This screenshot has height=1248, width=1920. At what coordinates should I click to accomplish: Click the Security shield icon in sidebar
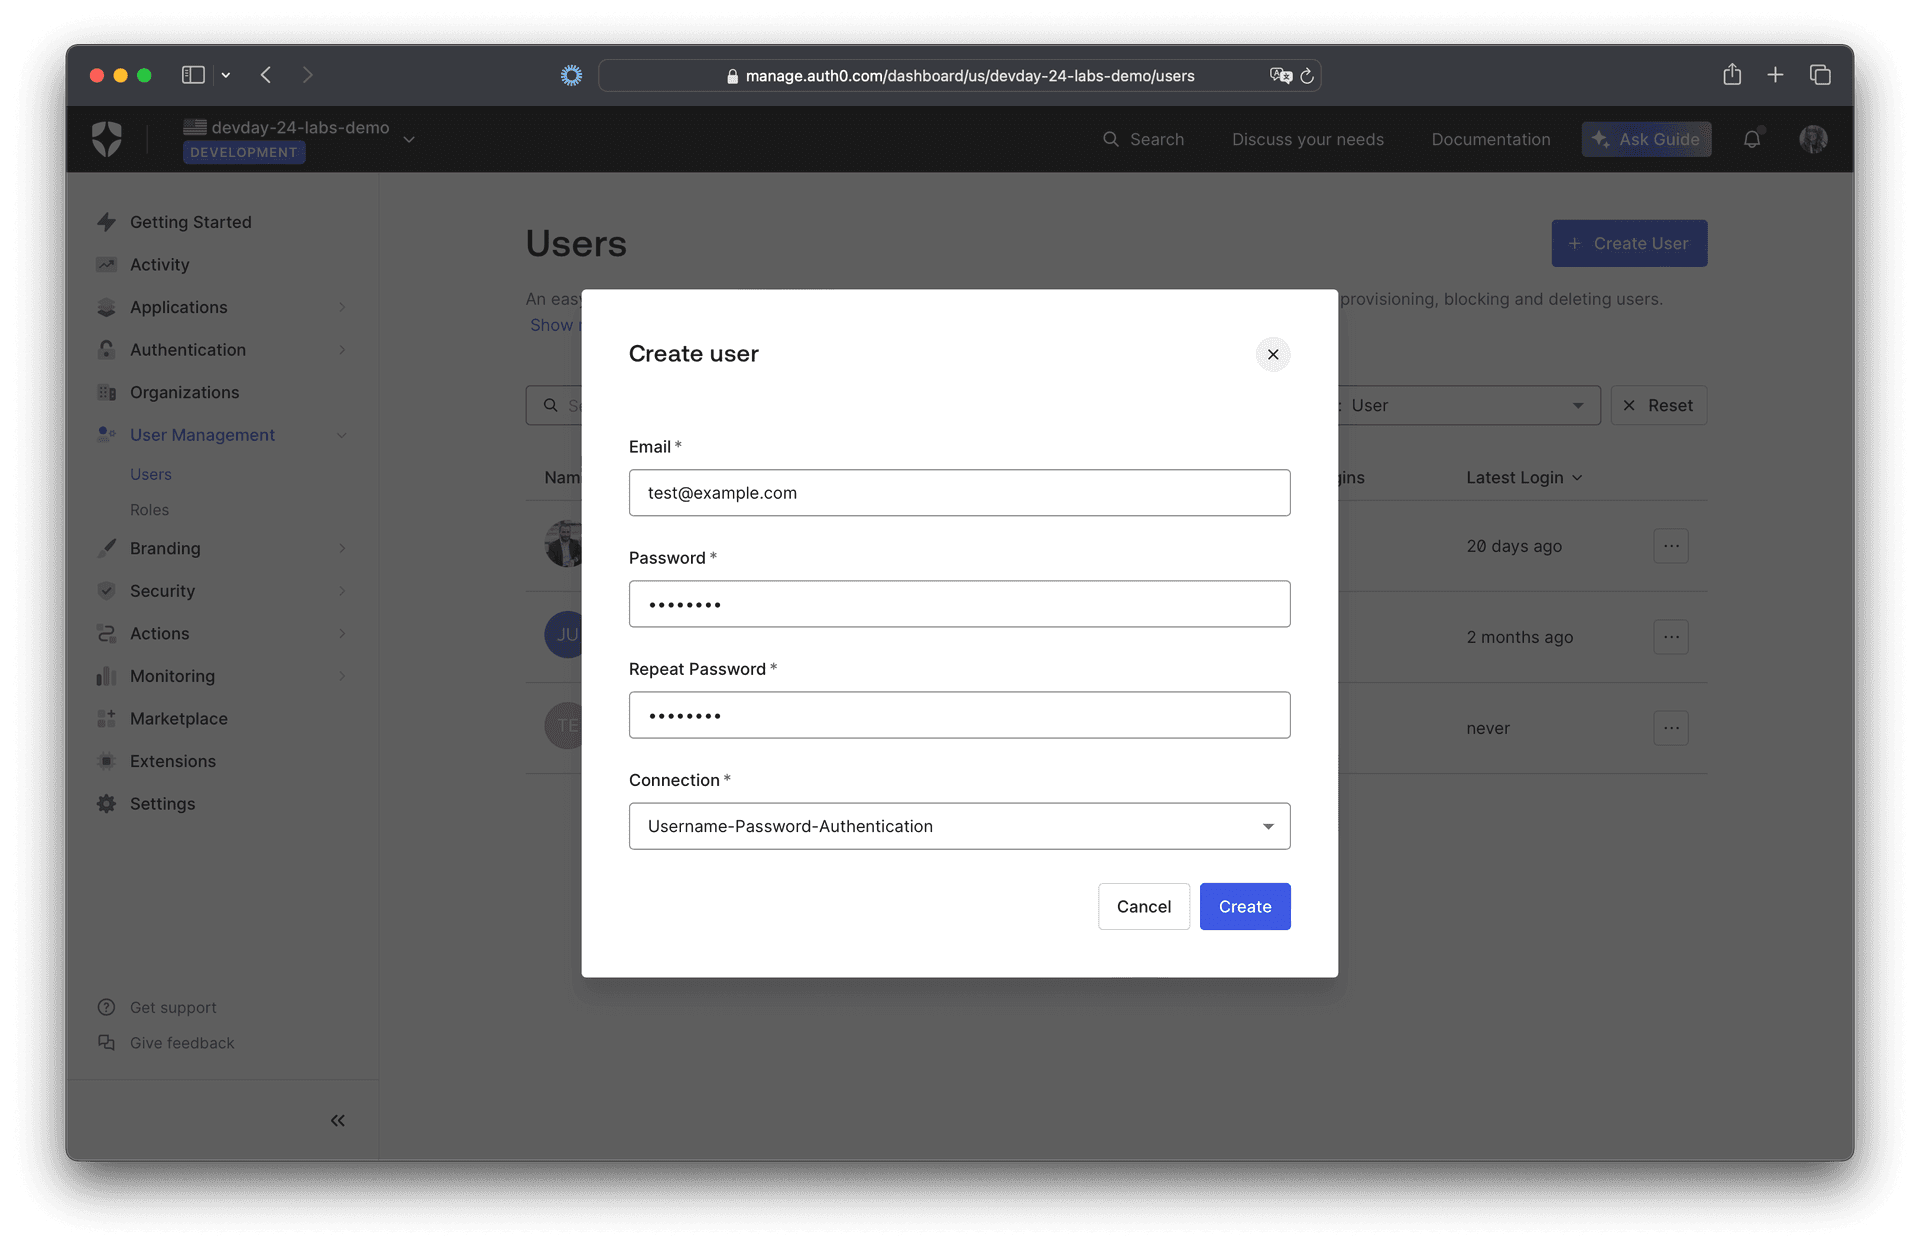tap(107, 591)
